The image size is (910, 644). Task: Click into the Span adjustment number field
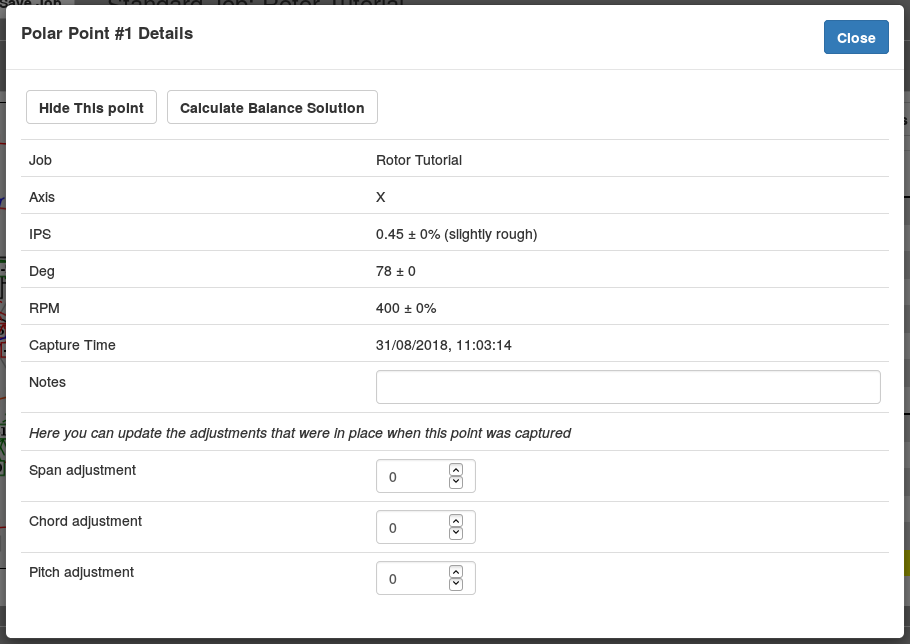(x=410, y=477)
